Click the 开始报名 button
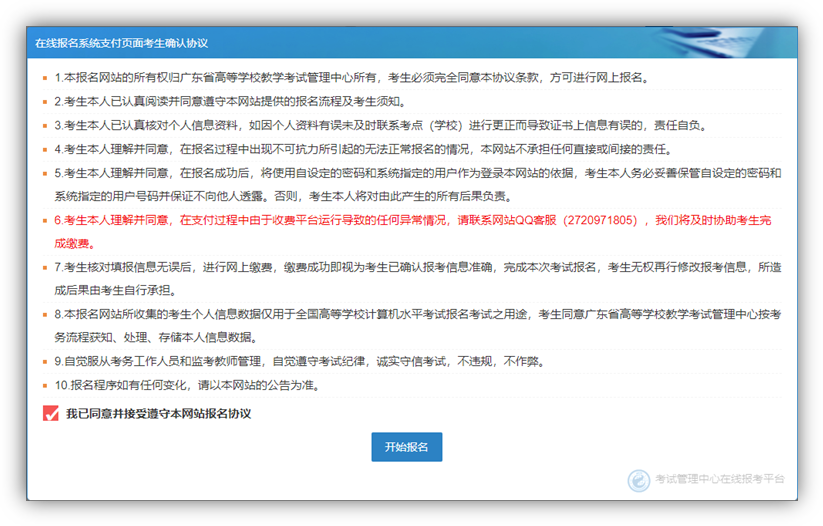Image resolution: width=823 pixels, height=526 pixels. click(x=406, y=447)
